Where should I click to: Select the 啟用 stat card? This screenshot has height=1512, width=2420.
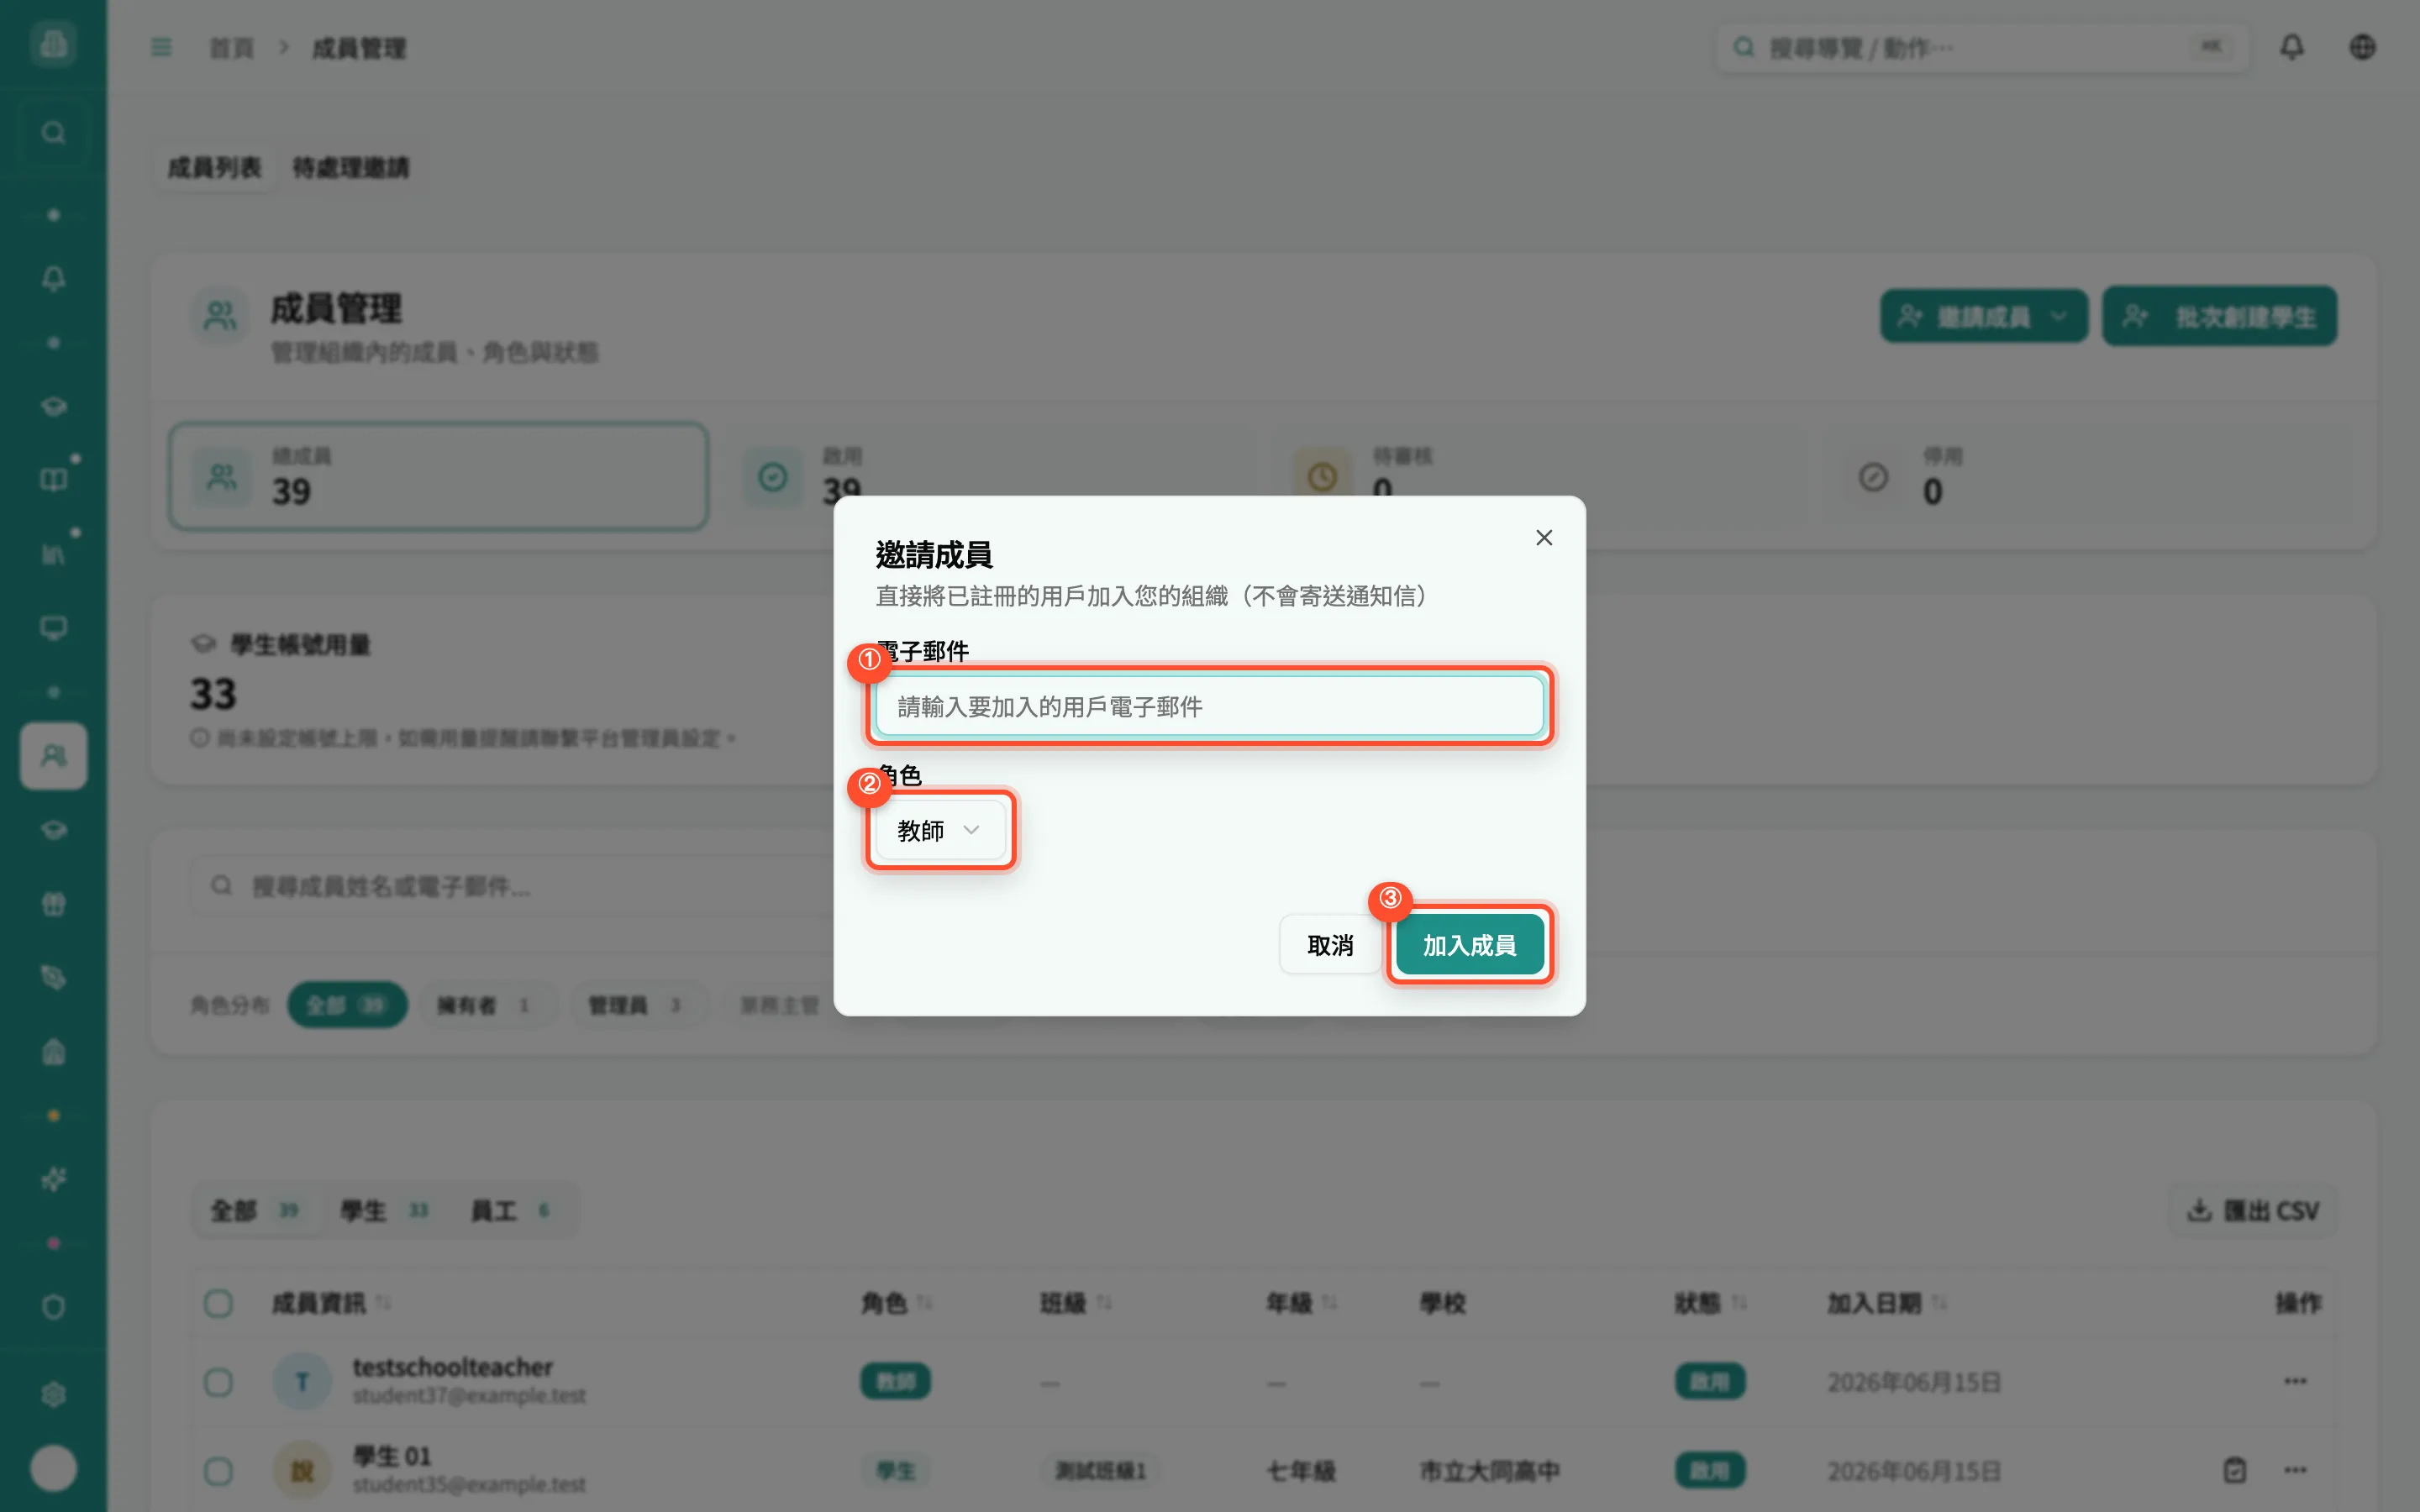coord(990,476)
